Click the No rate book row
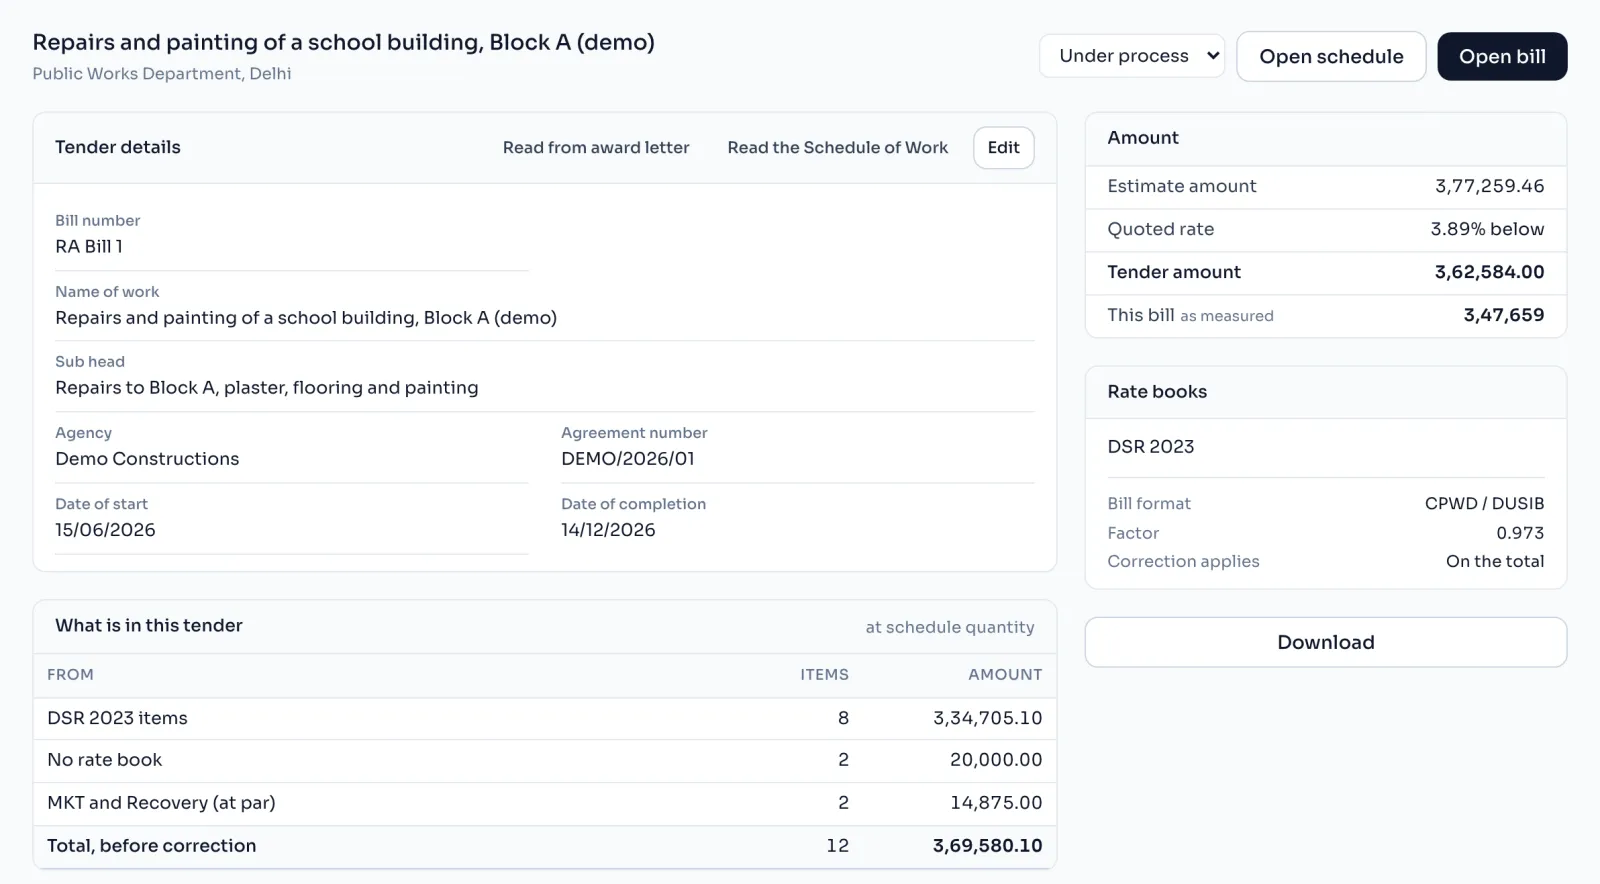The height and width of the screenshot is (884, 1600). 545,760
